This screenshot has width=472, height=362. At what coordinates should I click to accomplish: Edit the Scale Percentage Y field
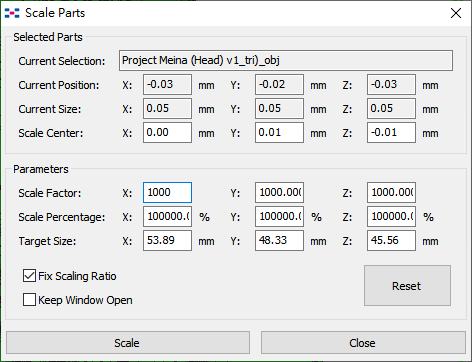pos(279,217)
